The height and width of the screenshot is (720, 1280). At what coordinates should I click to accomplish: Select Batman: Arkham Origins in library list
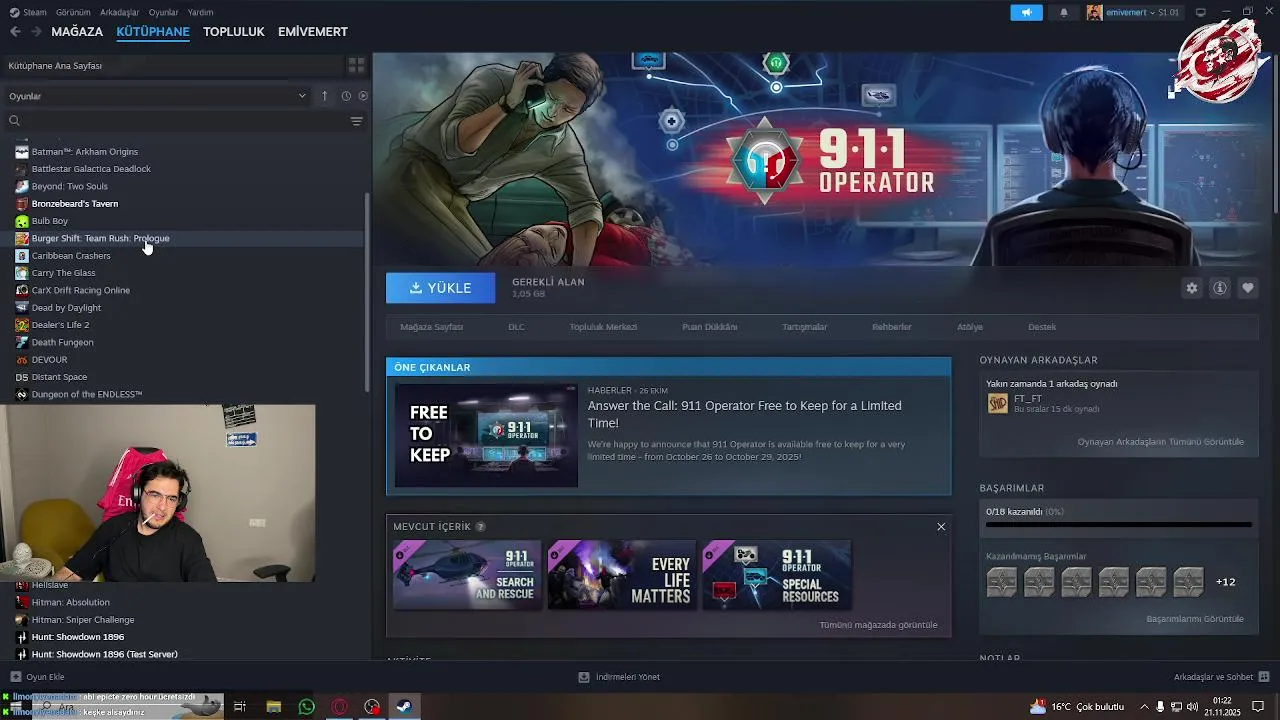(x=85, y=152)
